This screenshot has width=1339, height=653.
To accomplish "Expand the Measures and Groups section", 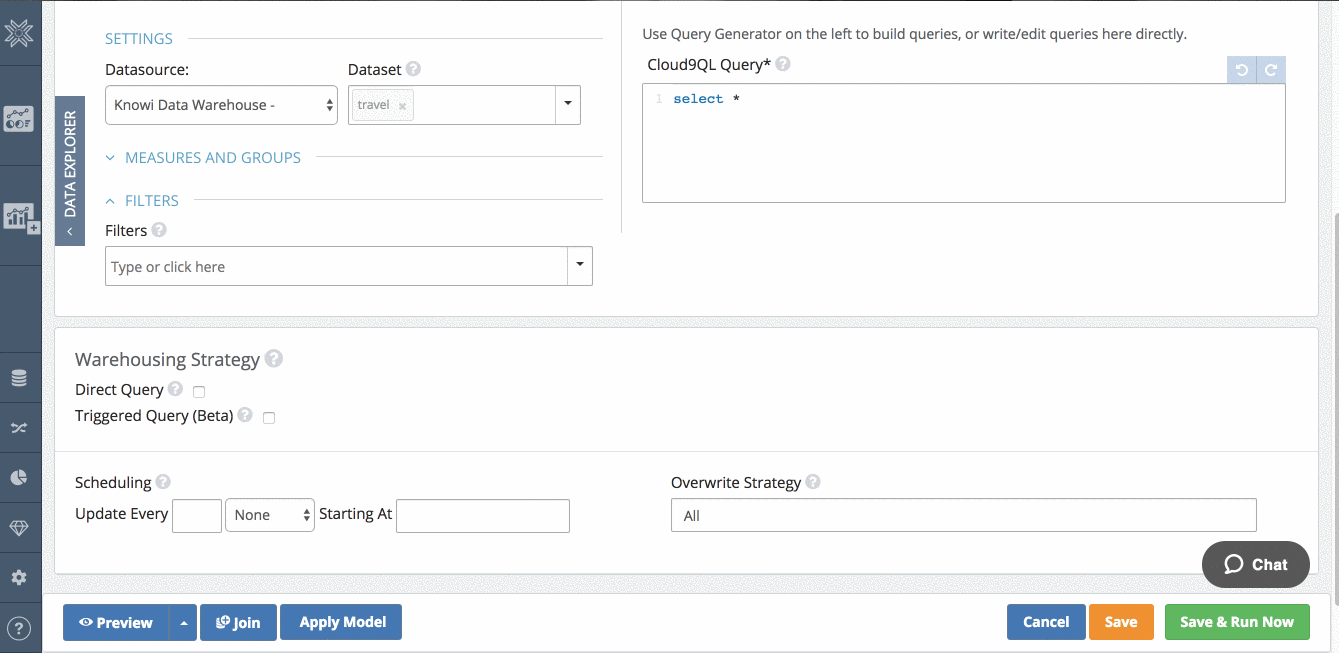I will 203,158.
